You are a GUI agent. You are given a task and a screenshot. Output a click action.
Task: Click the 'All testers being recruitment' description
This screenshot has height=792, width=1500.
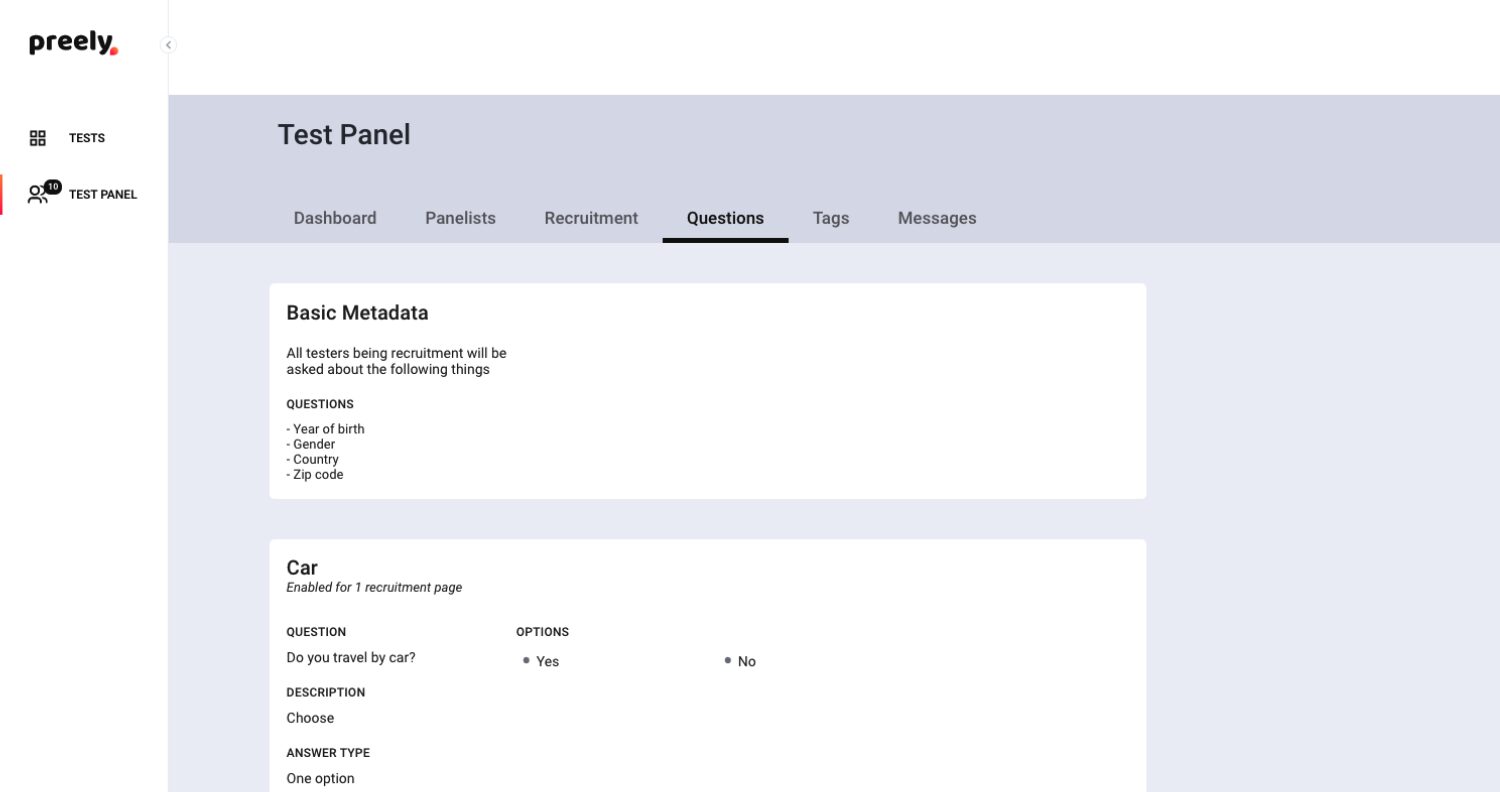click(396, 361)
